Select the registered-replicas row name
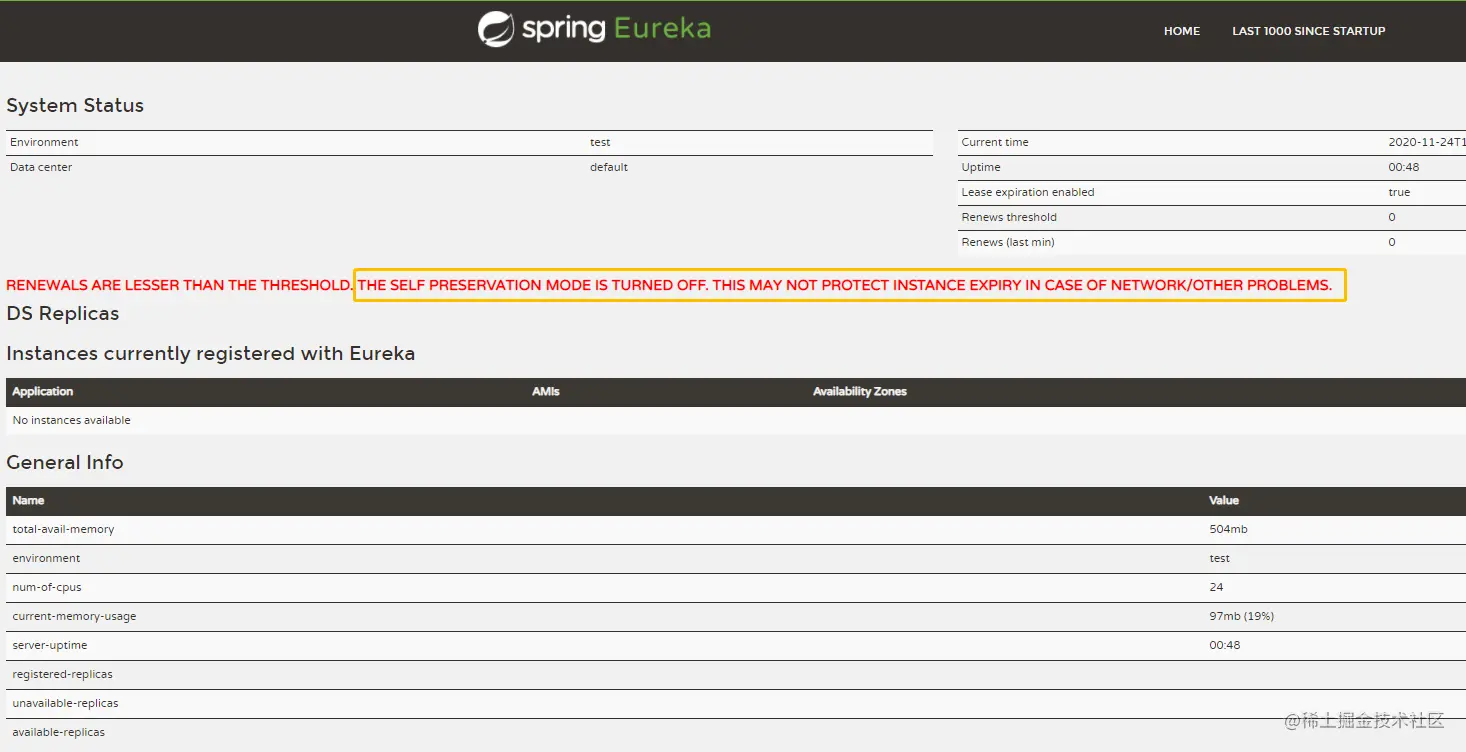 (x=62, y=675)
